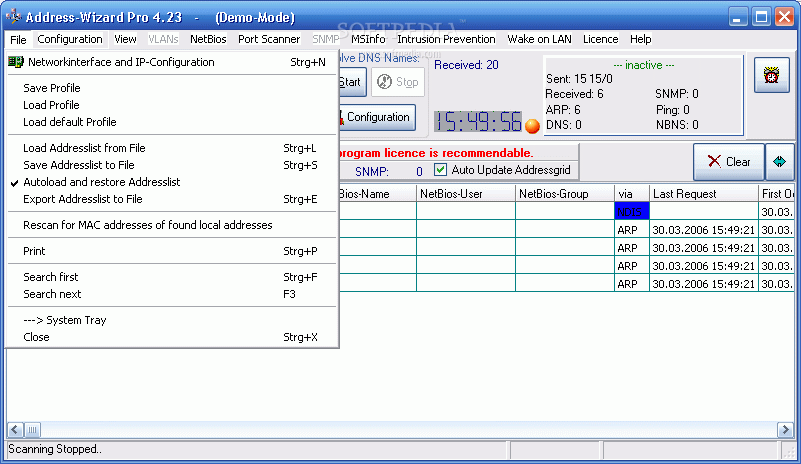This screenshot has height=464, width=801.
Task: Open the Intrusion Prevention menu
Action: point(446,39)
